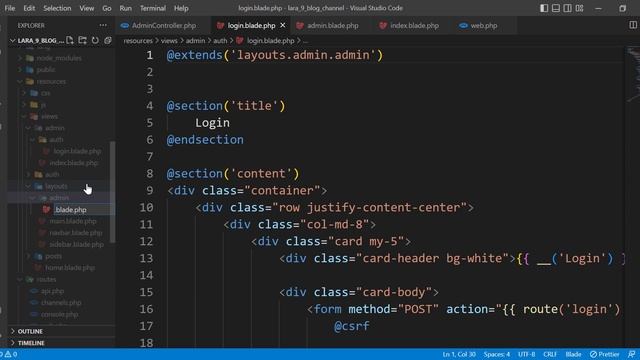Image resolution: width=640 pixels, height=360 pixels.
Task: Change file encoding via UTF-8
Action: (x=527, y=354)
